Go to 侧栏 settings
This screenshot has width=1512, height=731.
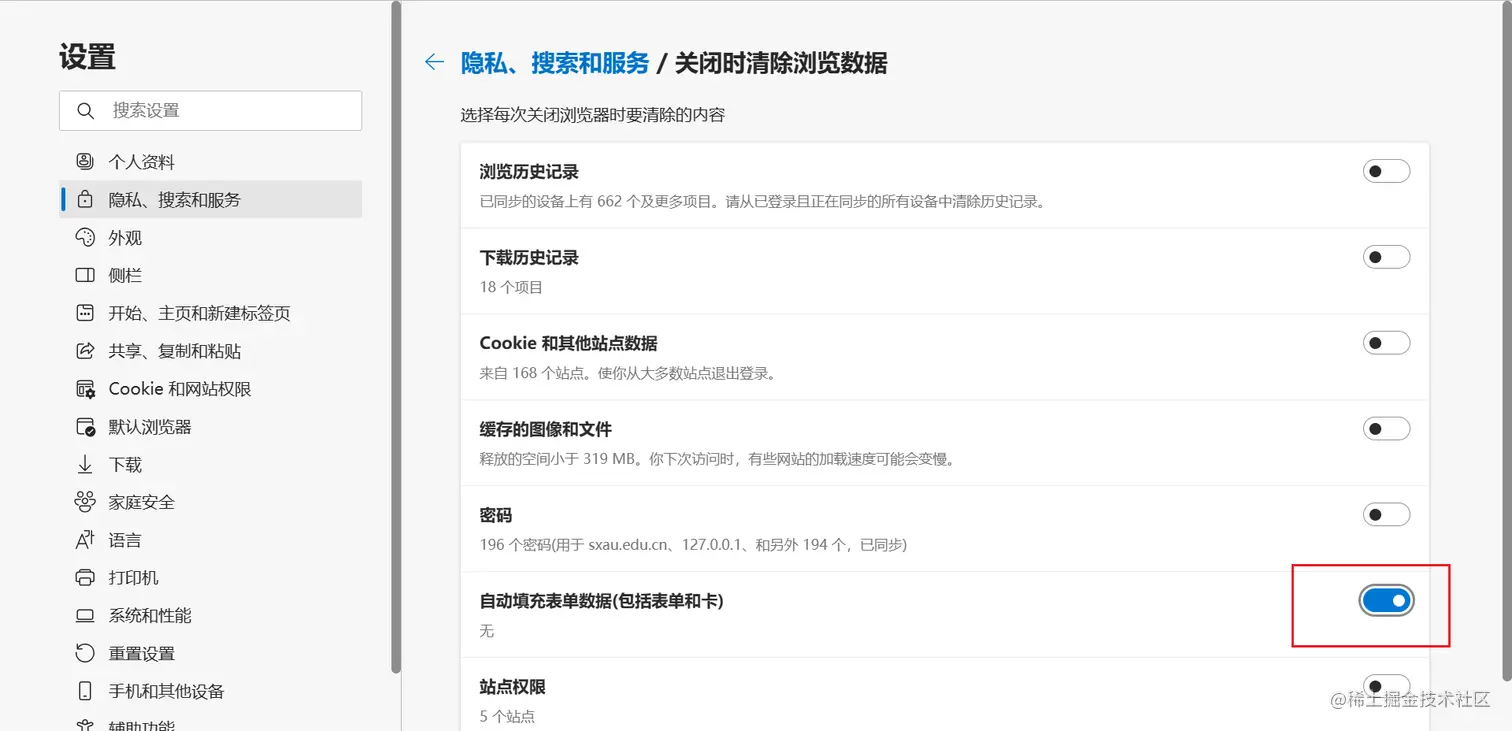210,275
